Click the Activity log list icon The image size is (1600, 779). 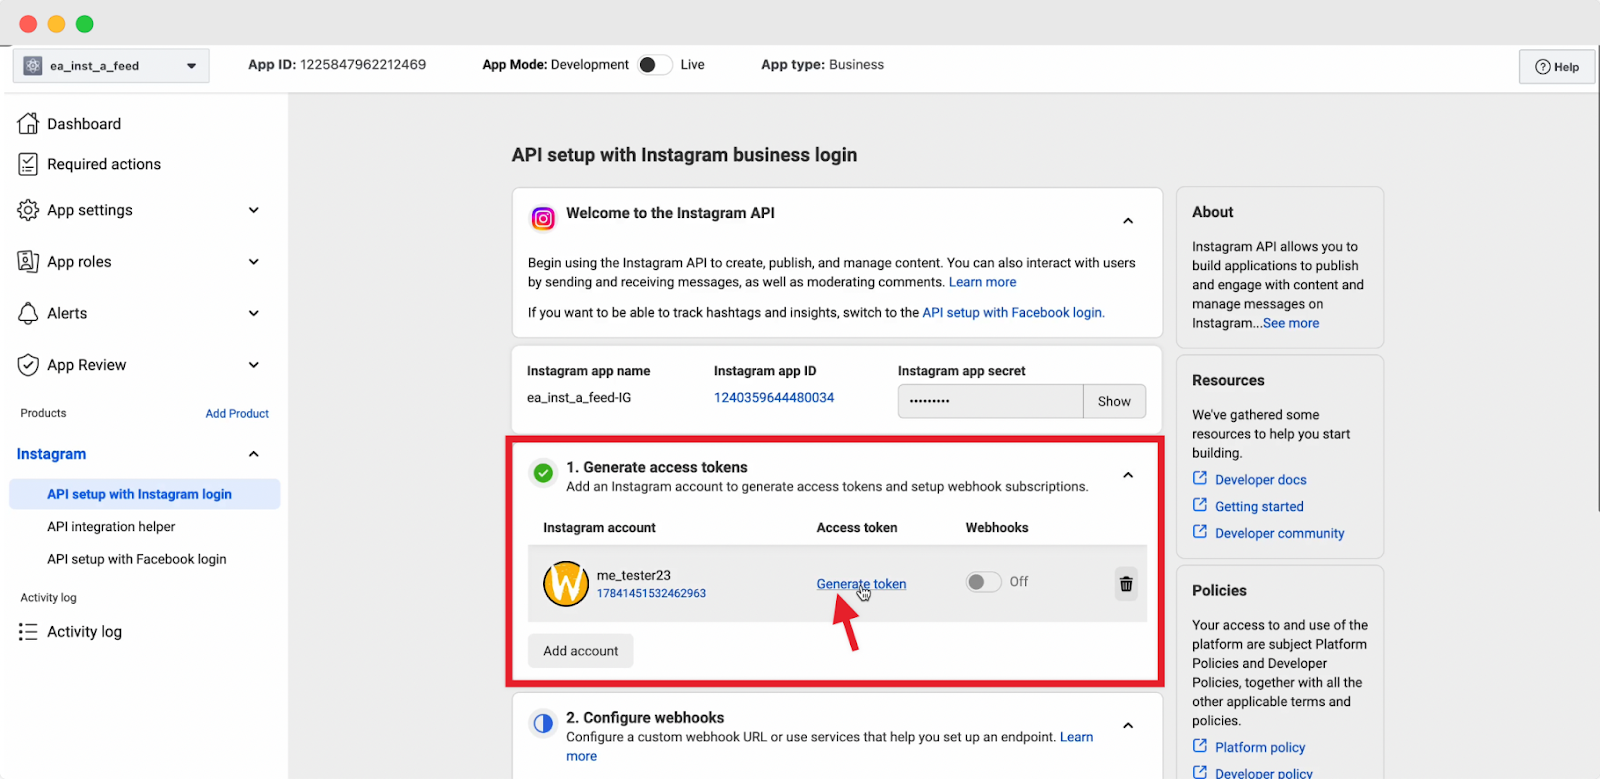point(28,632)
